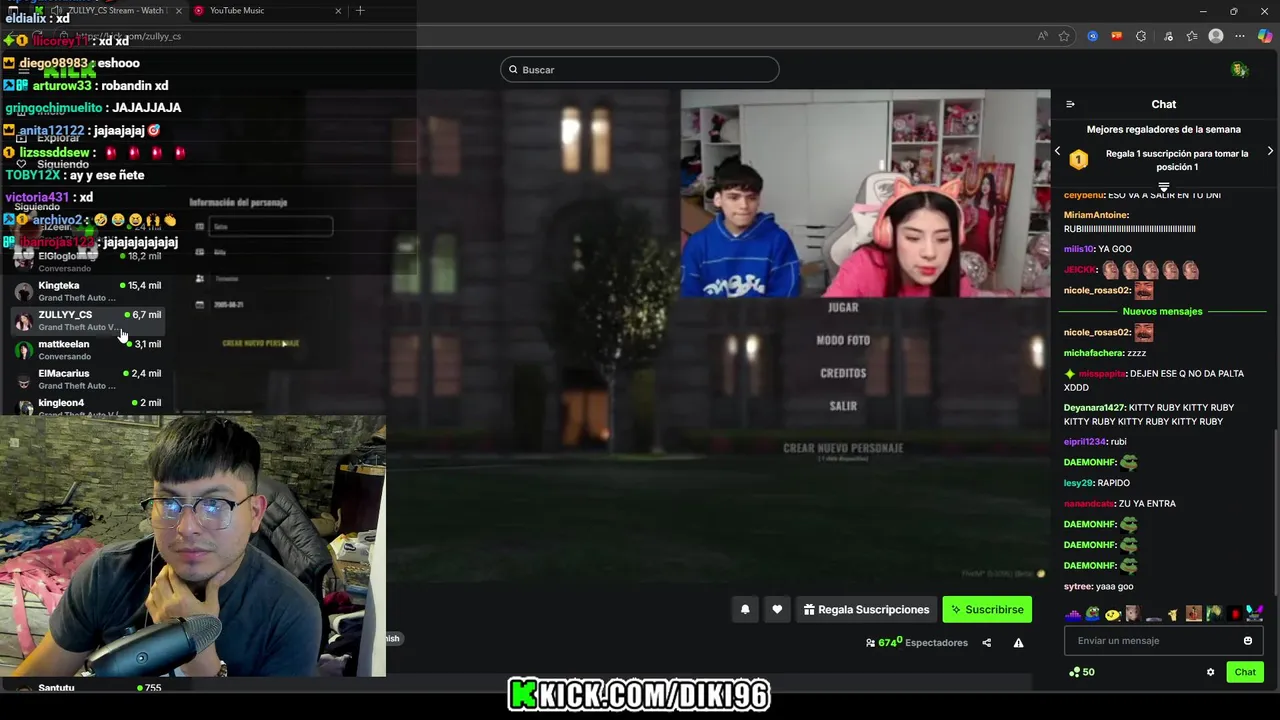Open browser settings and more menu
Viewport: 1280px width, 720px height.
tap(1240, 36)
